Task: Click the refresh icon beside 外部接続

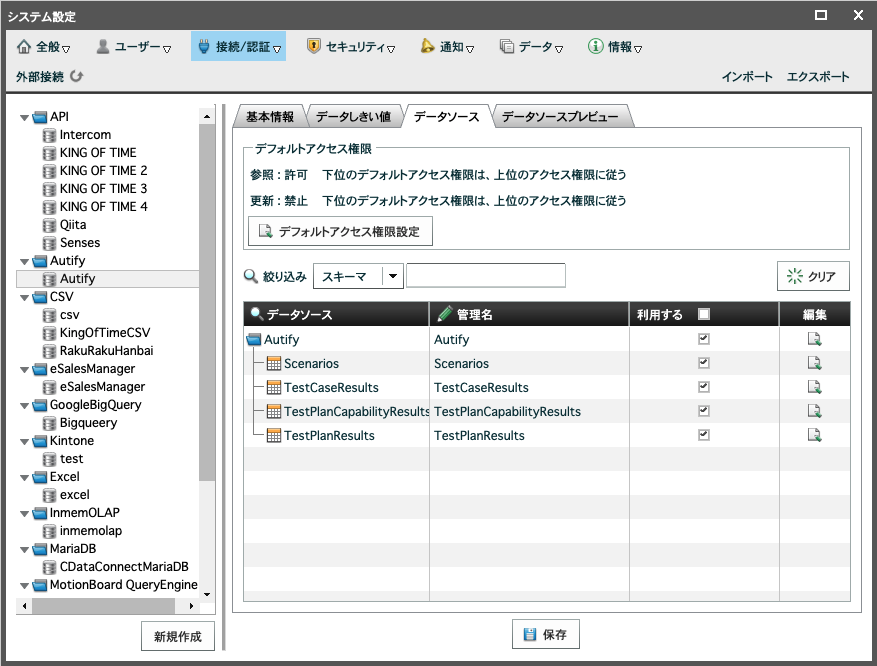Action: pyautogui.click(x=77, y=76)
